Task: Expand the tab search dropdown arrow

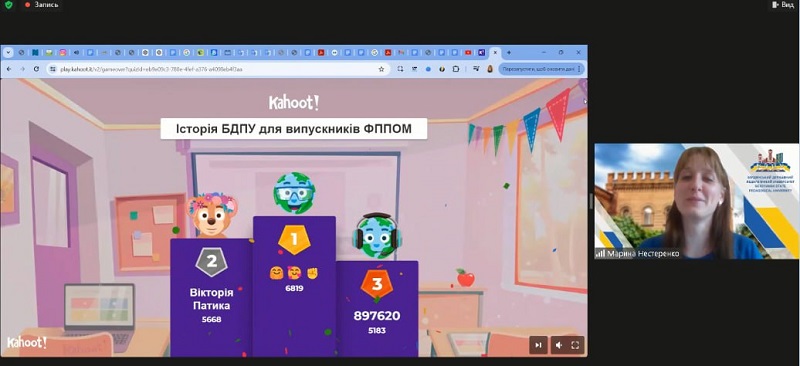Action: [x=8, y=52]
